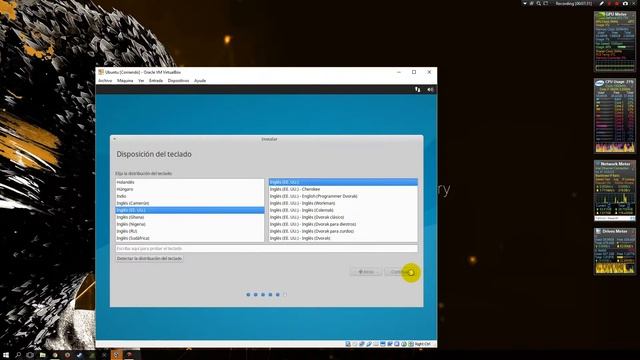640x360 pixels.
Task: Select Inglés (Dvorak para zurdos) variant
Action: [x=343, y=231]
